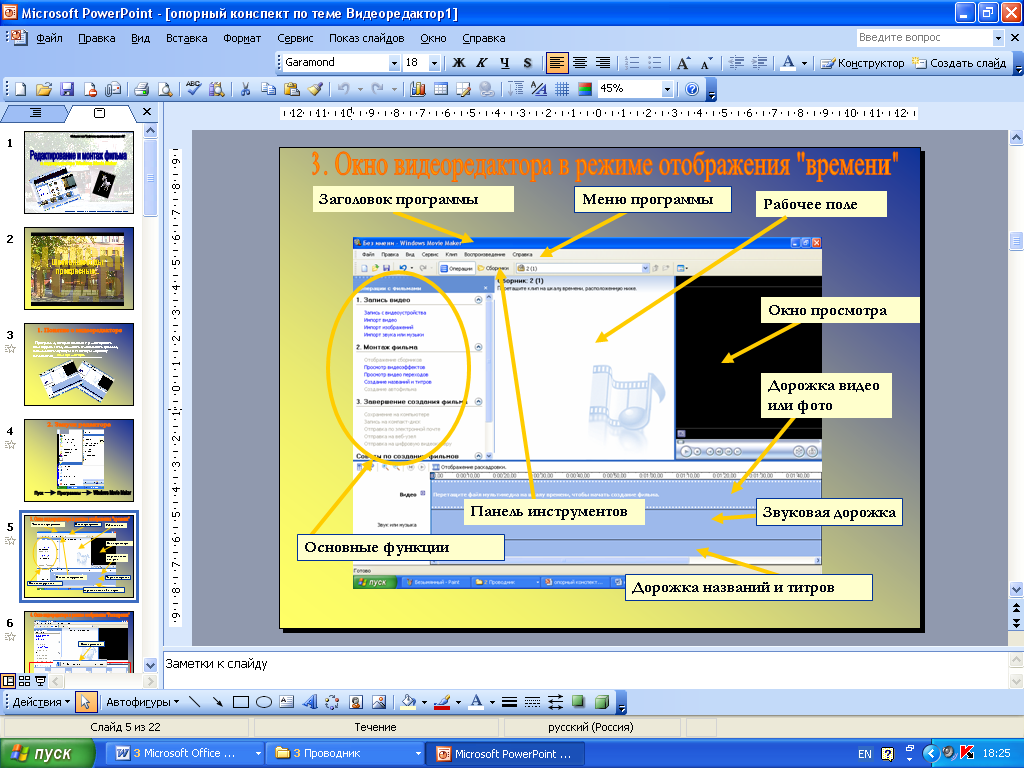Image resolution: width=1024 pixels, height=768 pixels.
Task: Apply the red line color
Action: click(x=442, y=702)
